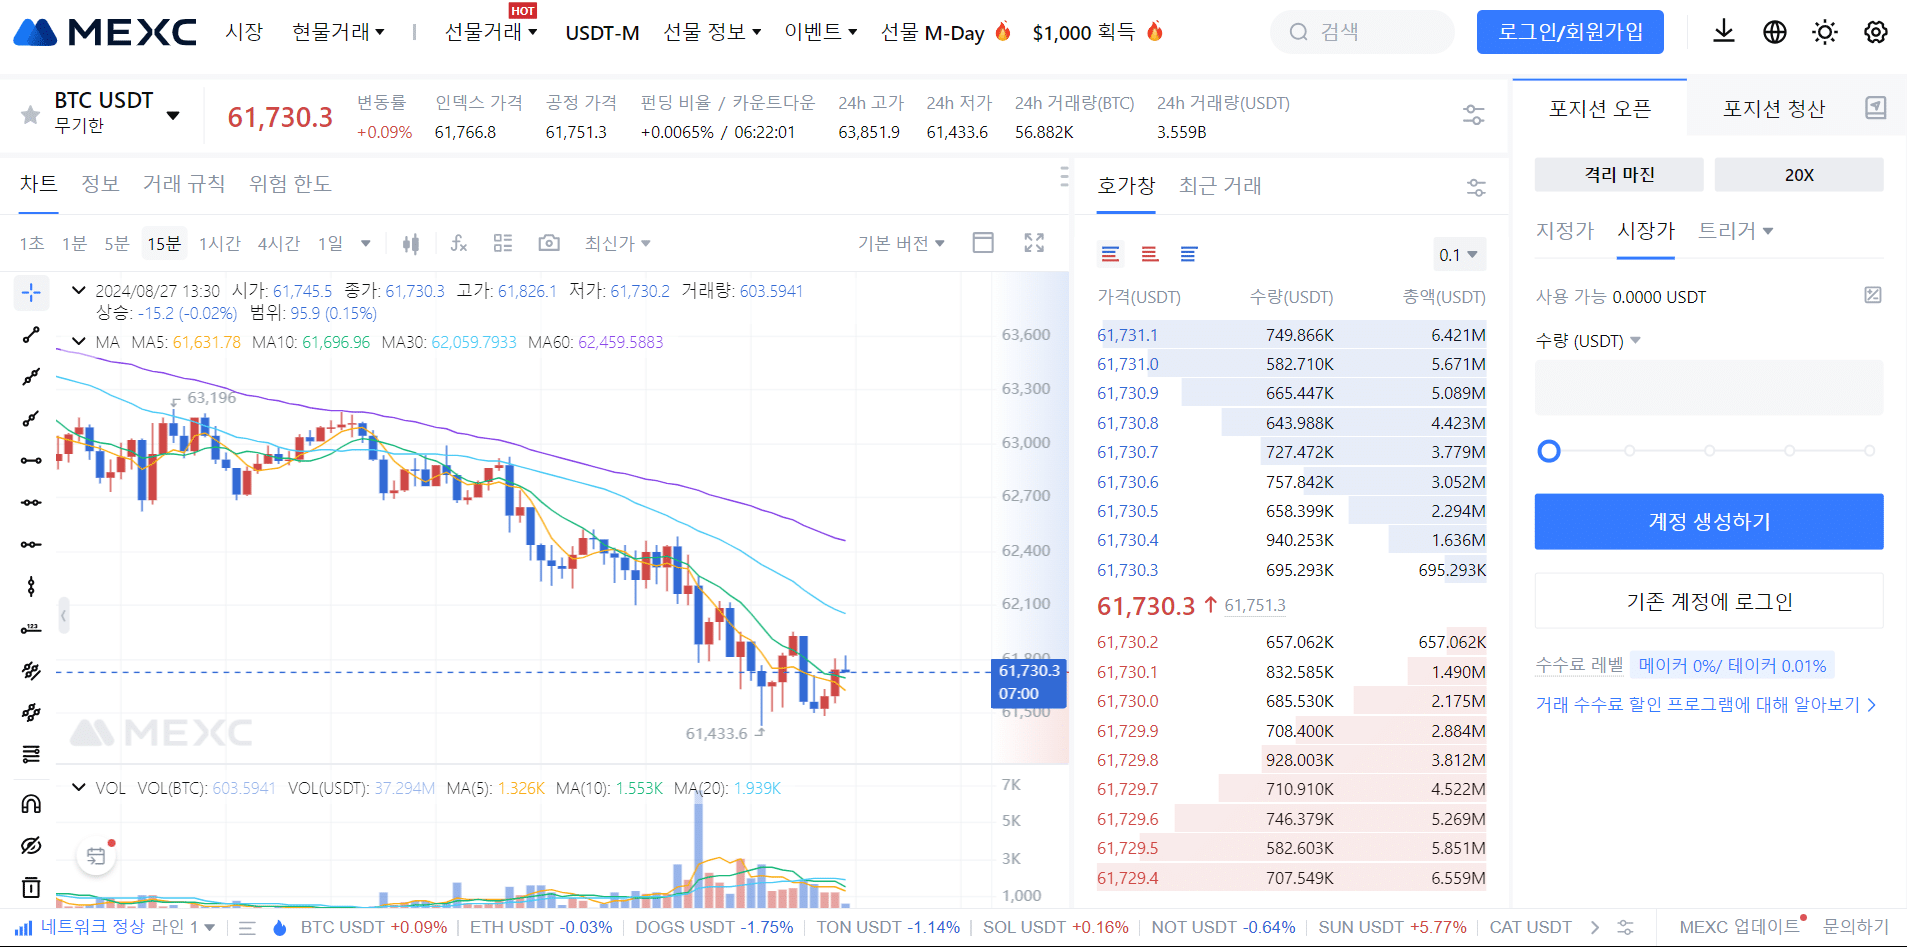Click the quantity slider end marker

[x=1869, y=451]
